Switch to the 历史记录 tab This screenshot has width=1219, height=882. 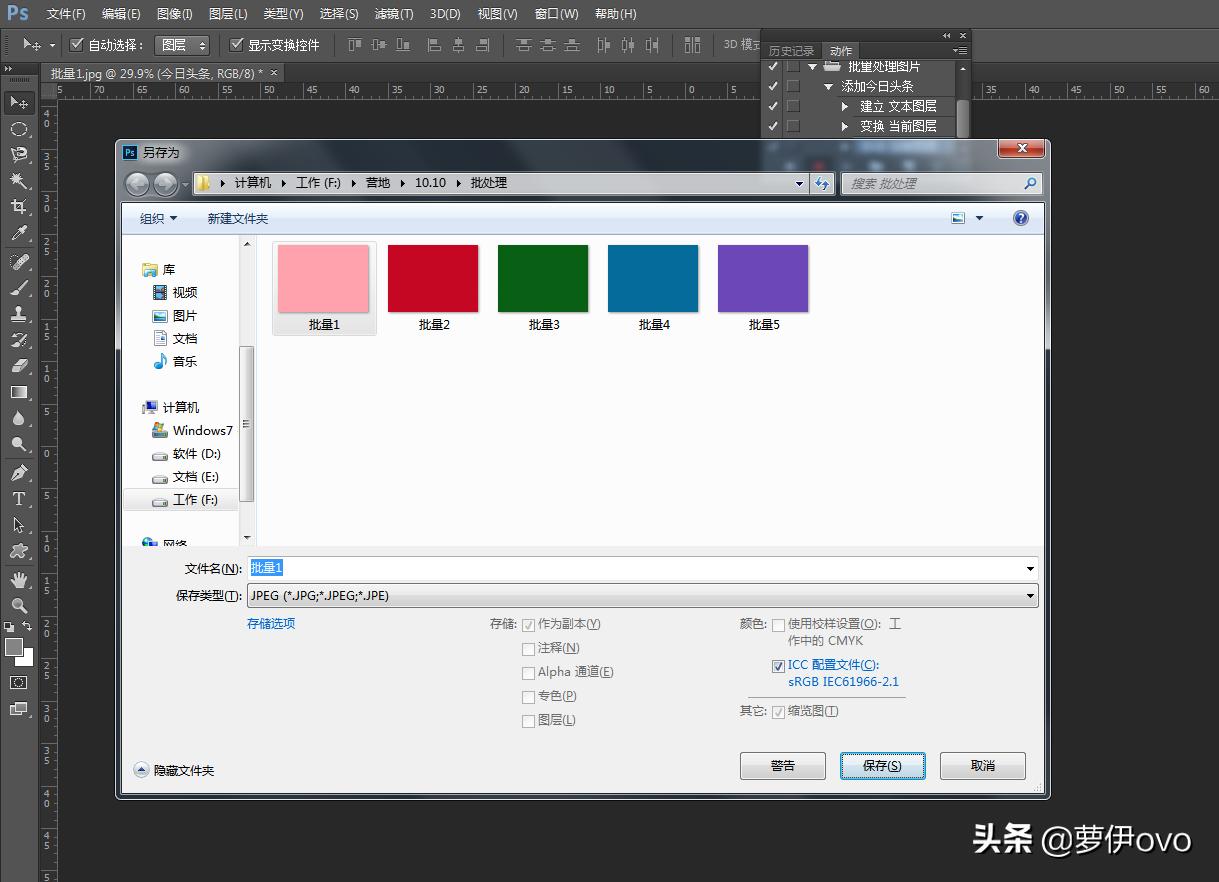(791, 51)
